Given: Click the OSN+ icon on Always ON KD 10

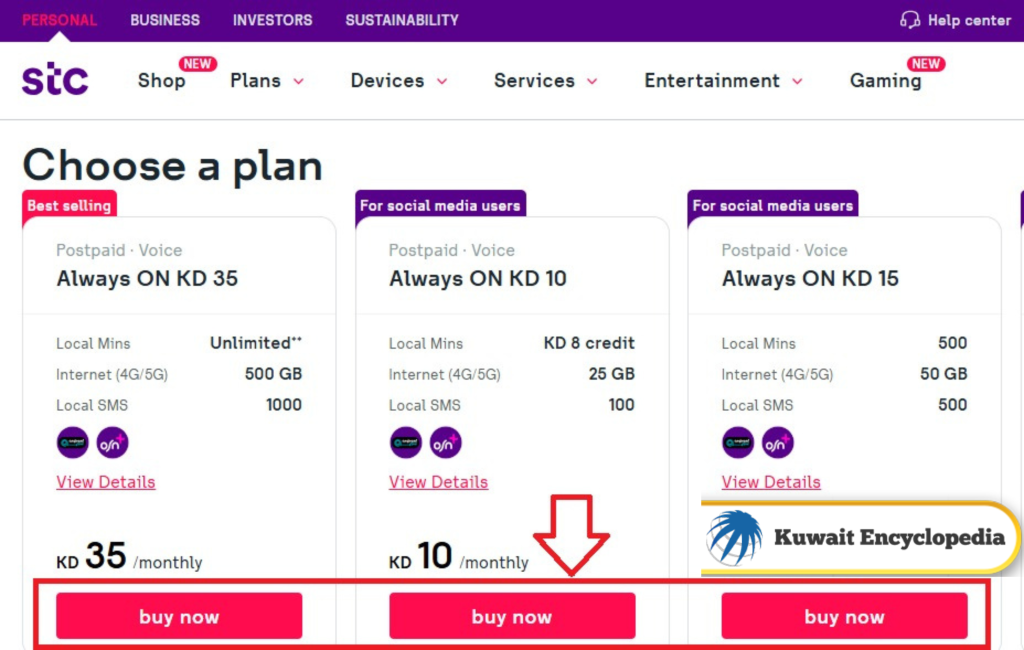Looking at the screenshot, I should pyautogui.click(x=445, y=442).
